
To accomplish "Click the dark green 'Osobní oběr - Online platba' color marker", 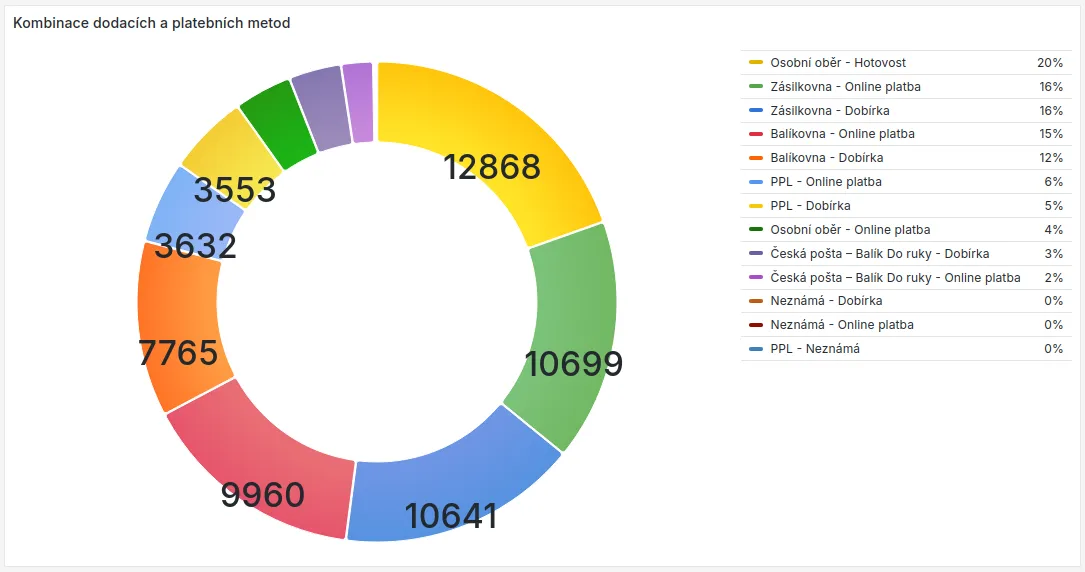I will click(756, 230).
